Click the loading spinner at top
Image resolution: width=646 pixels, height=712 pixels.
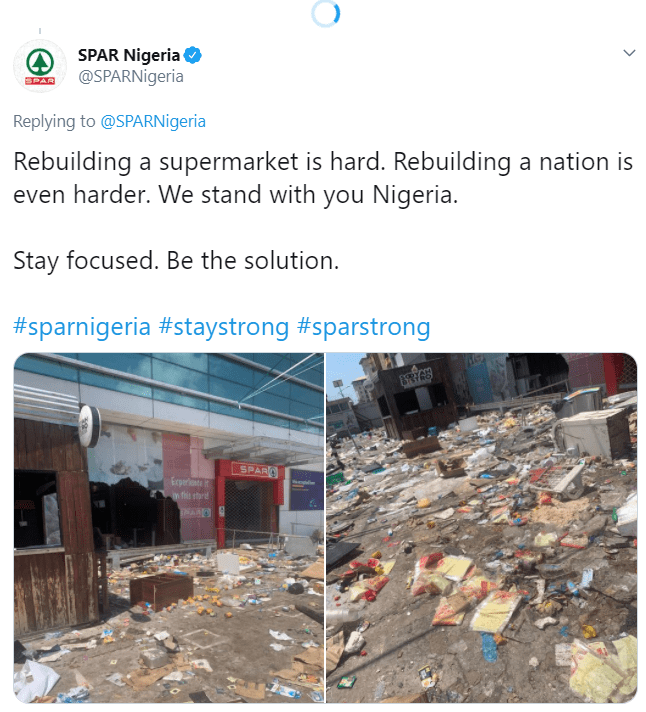[325, 14]
